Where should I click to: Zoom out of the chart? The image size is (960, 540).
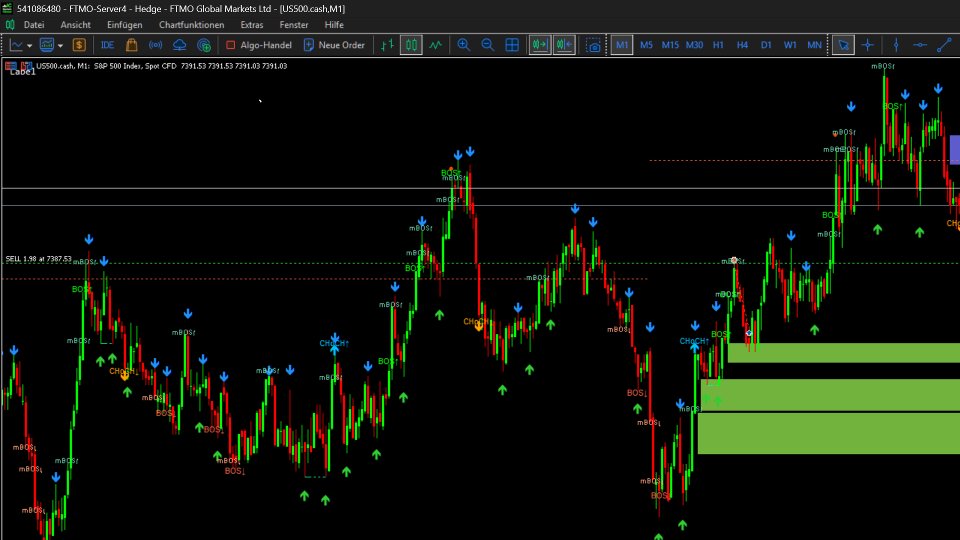coord(487,45)
